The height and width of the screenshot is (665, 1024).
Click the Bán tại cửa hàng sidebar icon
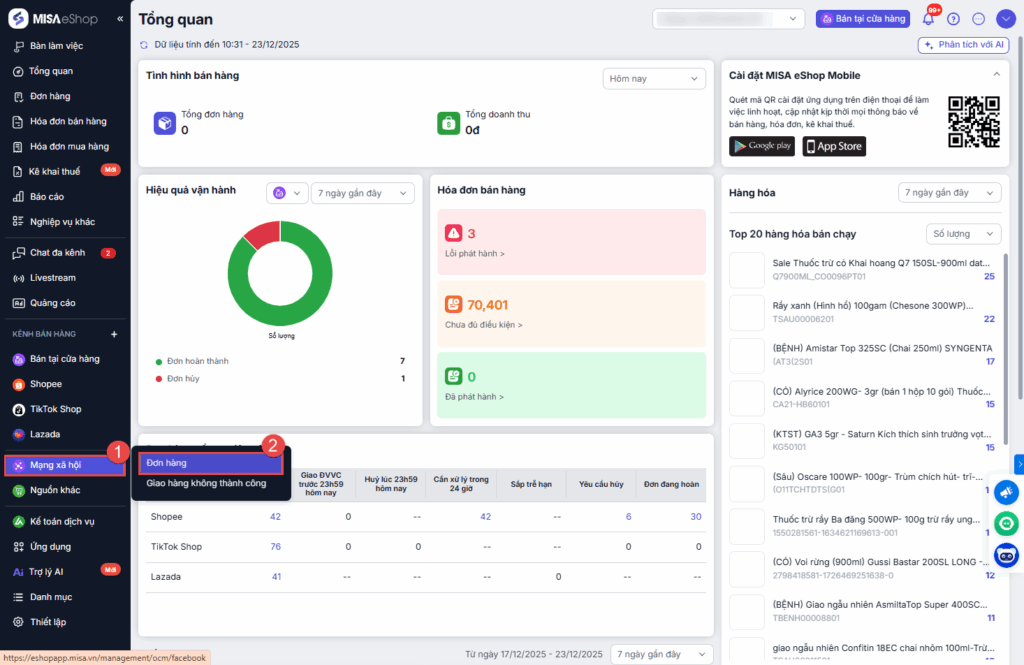(18, 359)
